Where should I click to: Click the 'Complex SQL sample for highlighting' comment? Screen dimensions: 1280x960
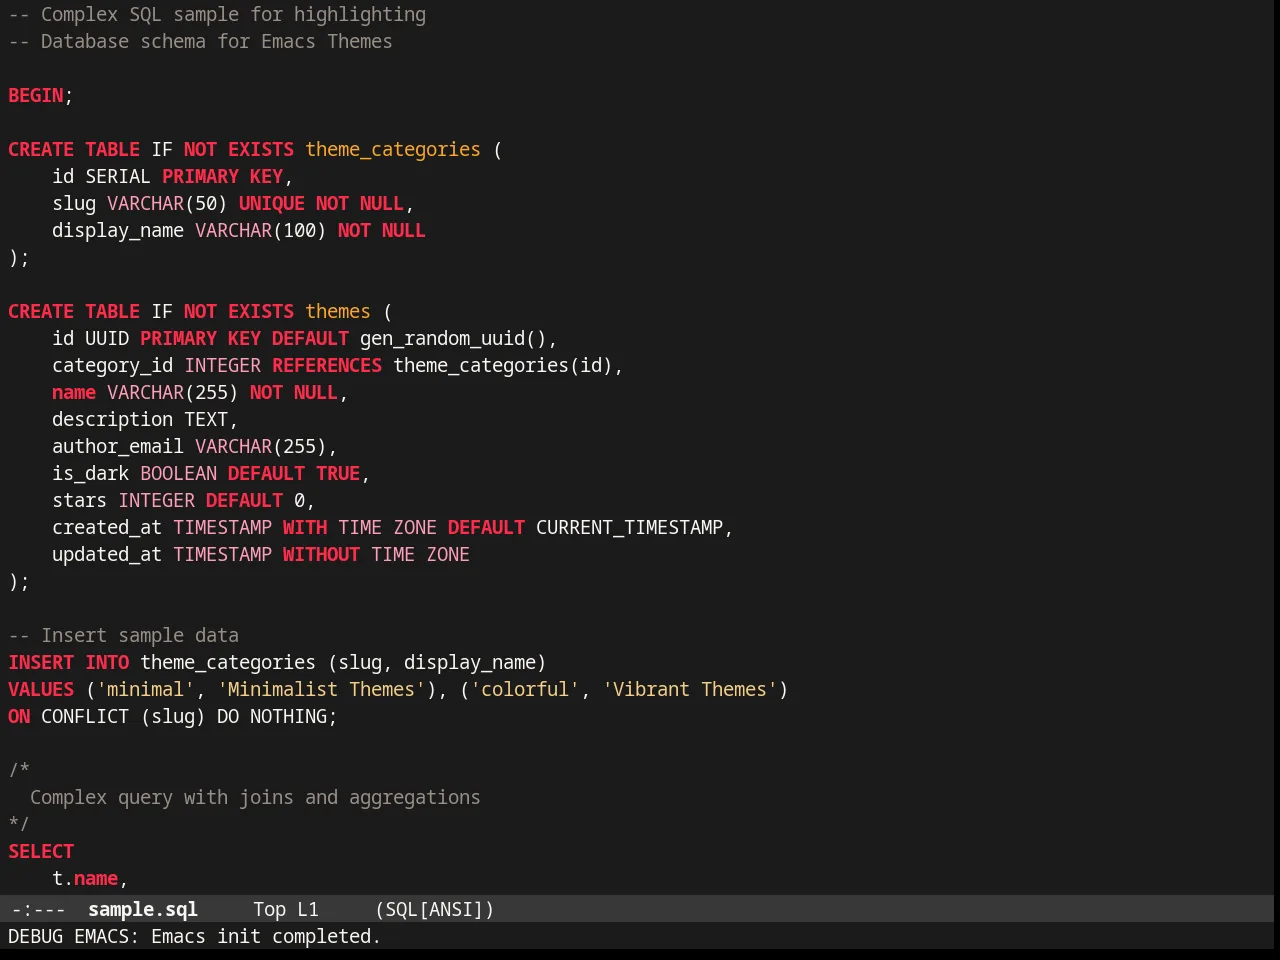[x=217, y=14]
